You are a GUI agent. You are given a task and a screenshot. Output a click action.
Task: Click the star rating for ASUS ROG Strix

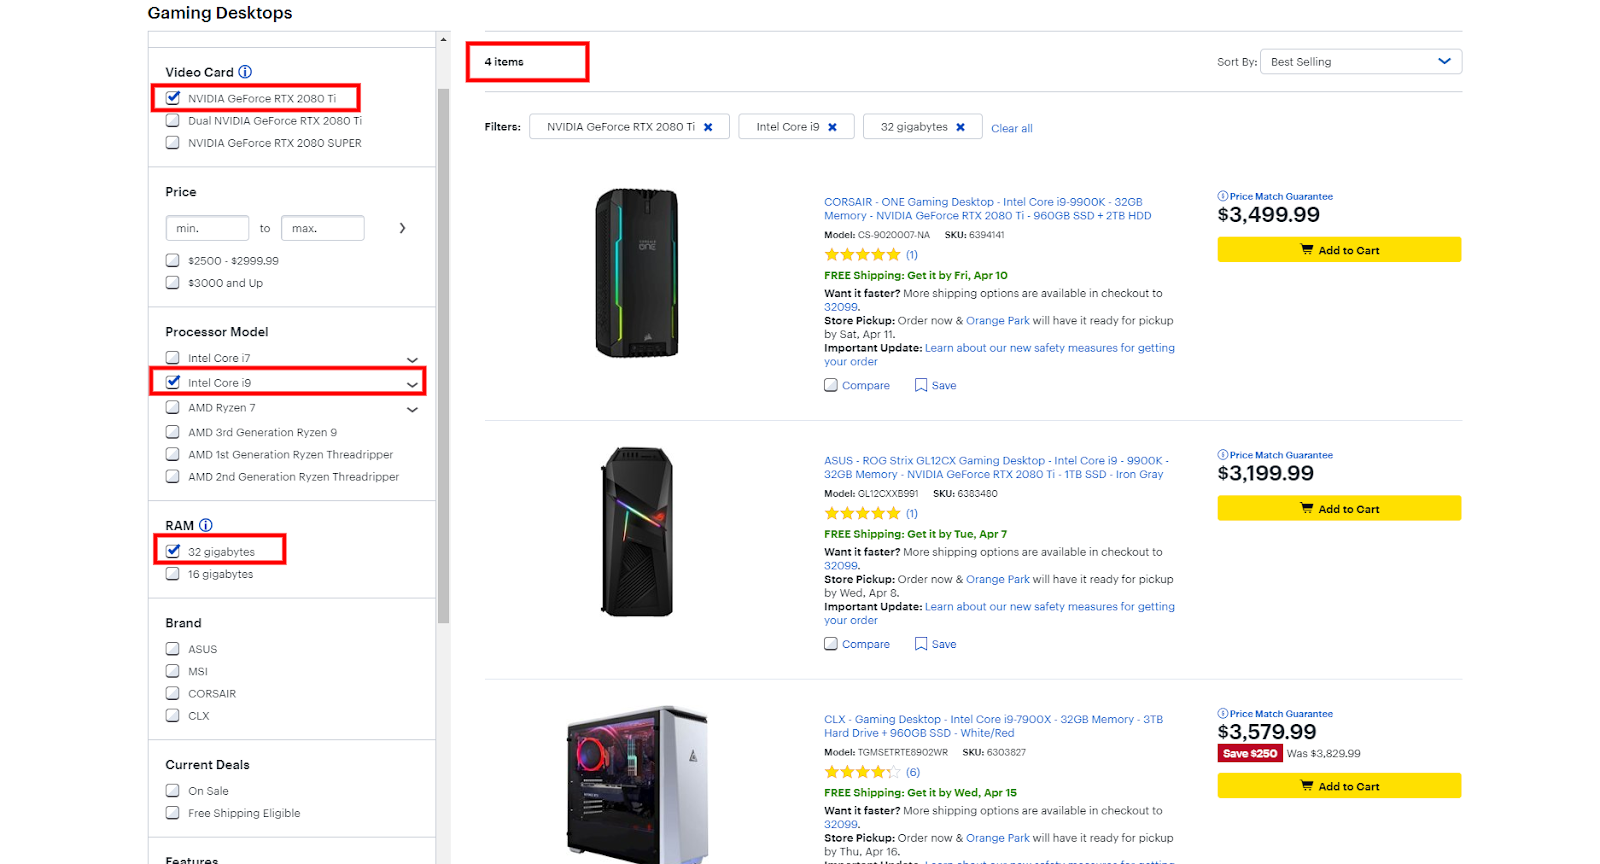click(x=862, y=513)
